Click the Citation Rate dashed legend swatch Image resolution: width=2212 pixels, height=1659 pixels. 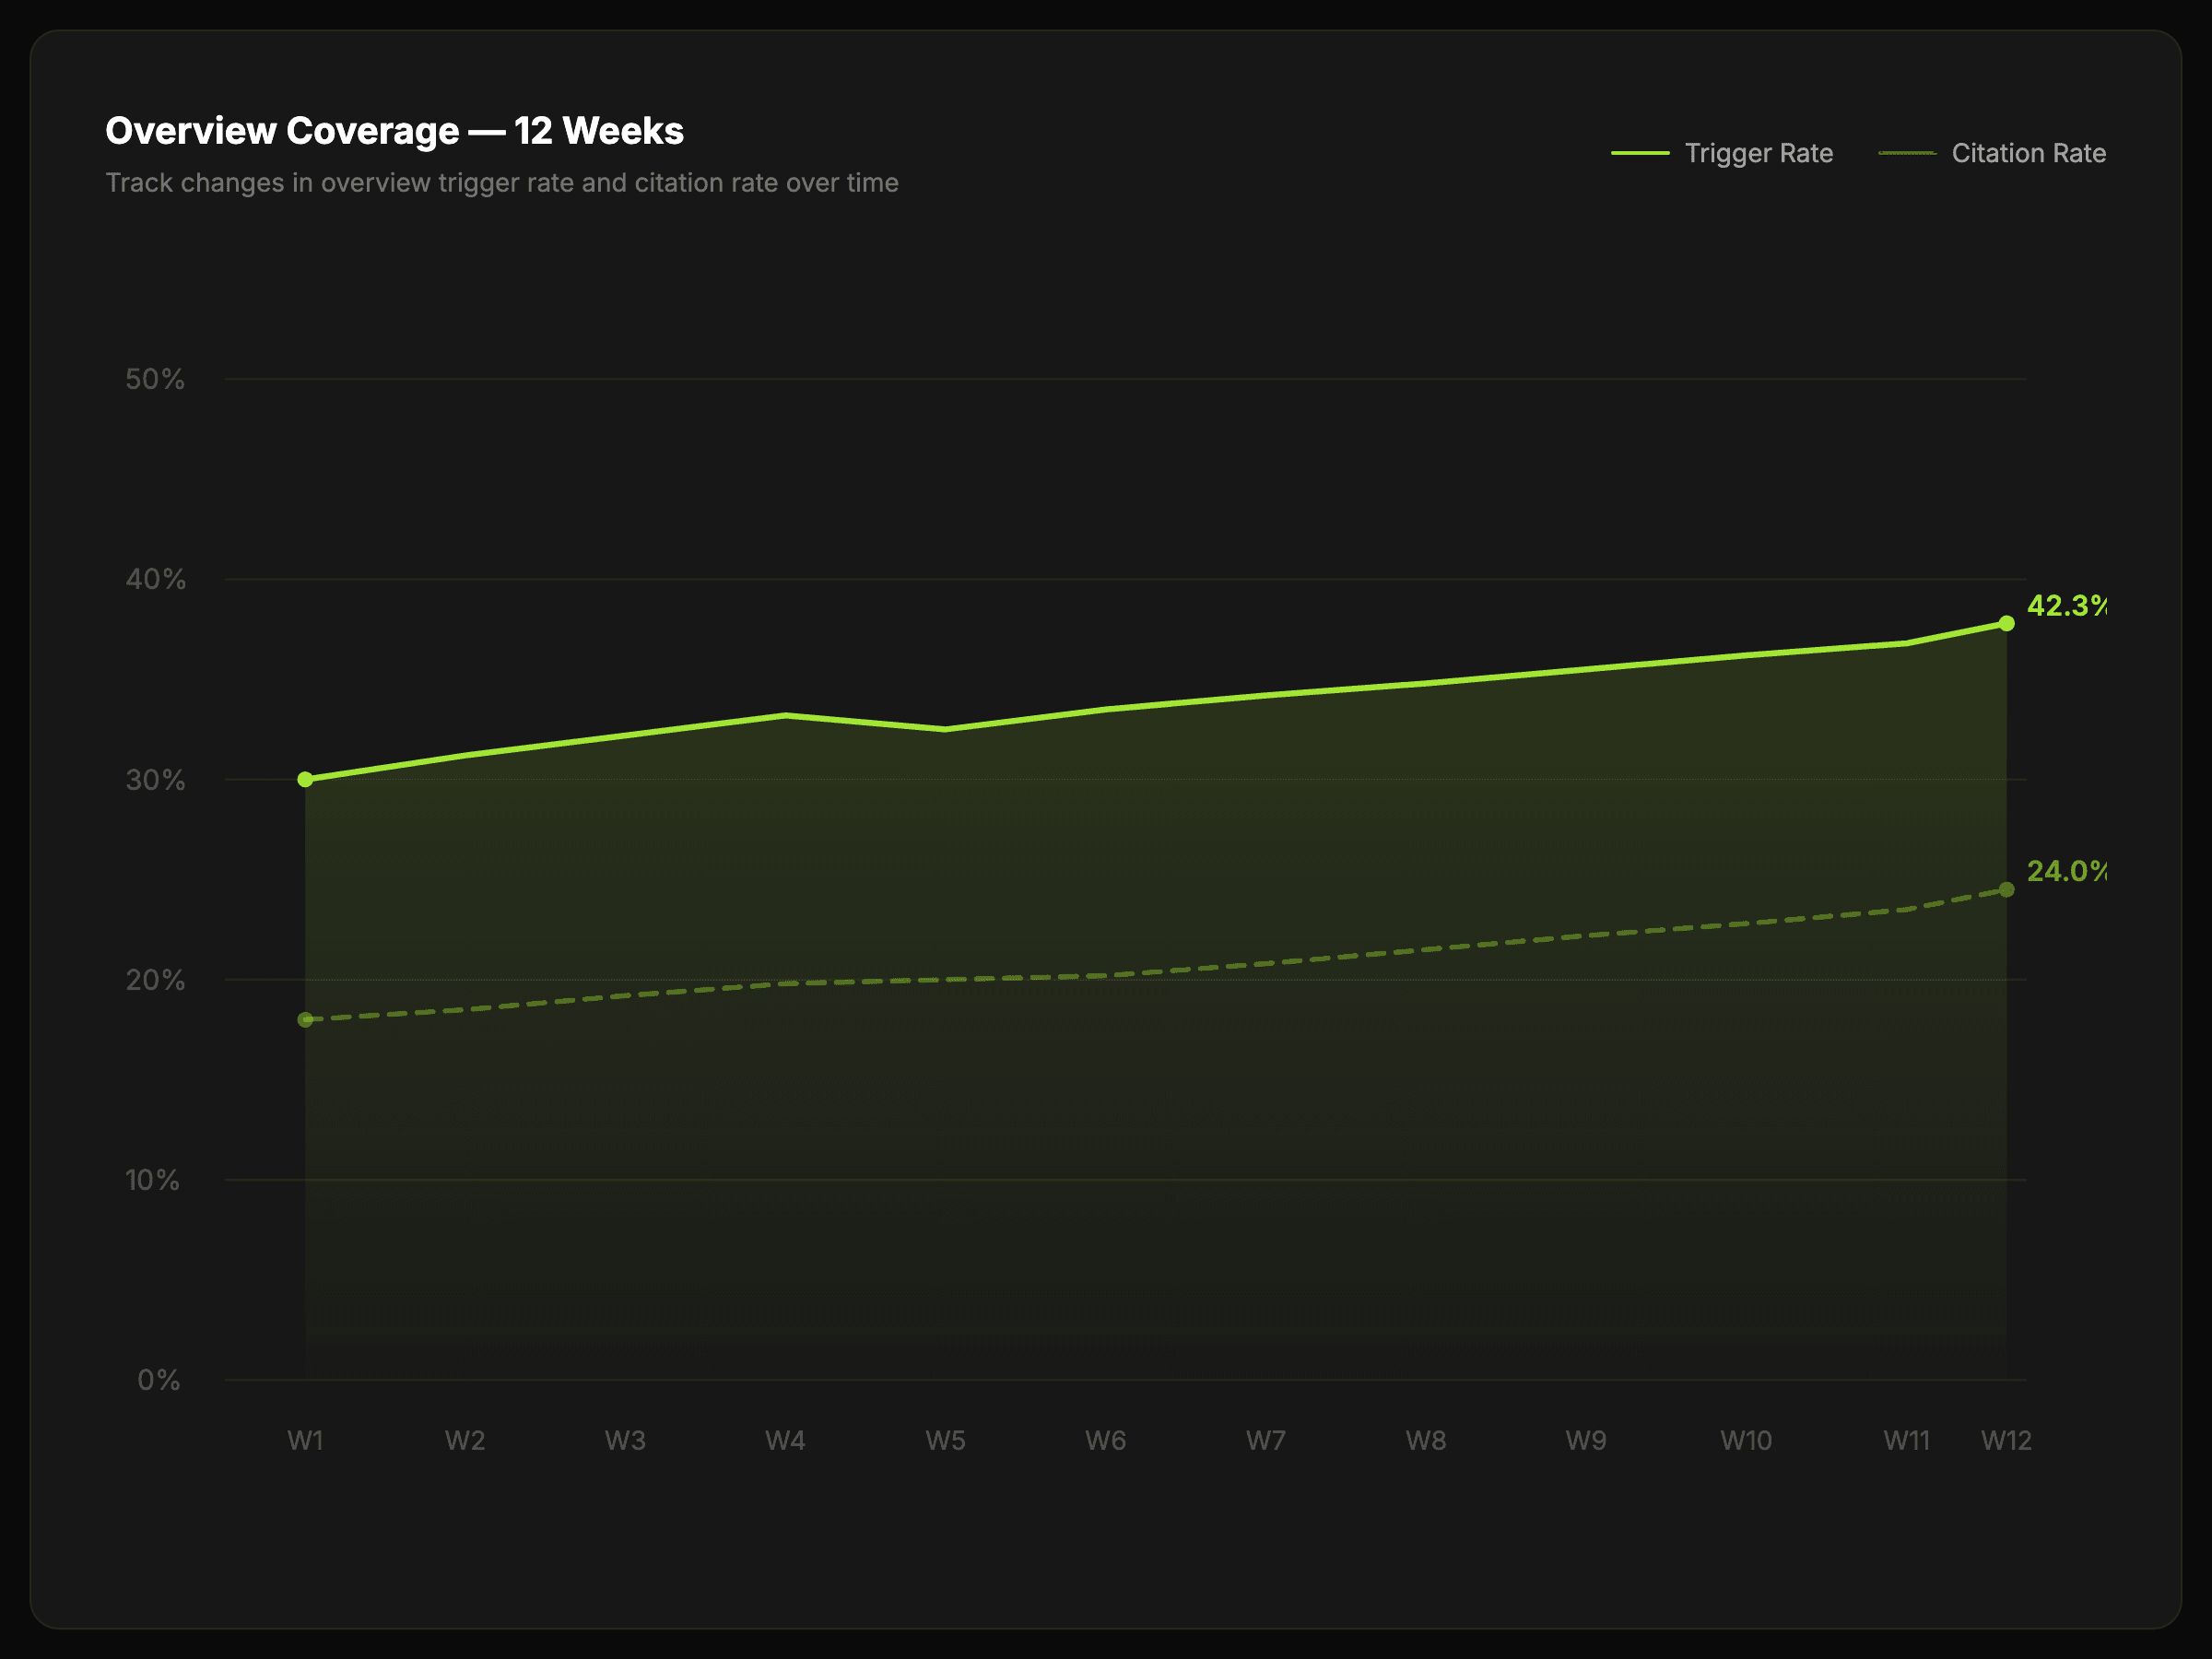click(1906, 153)
